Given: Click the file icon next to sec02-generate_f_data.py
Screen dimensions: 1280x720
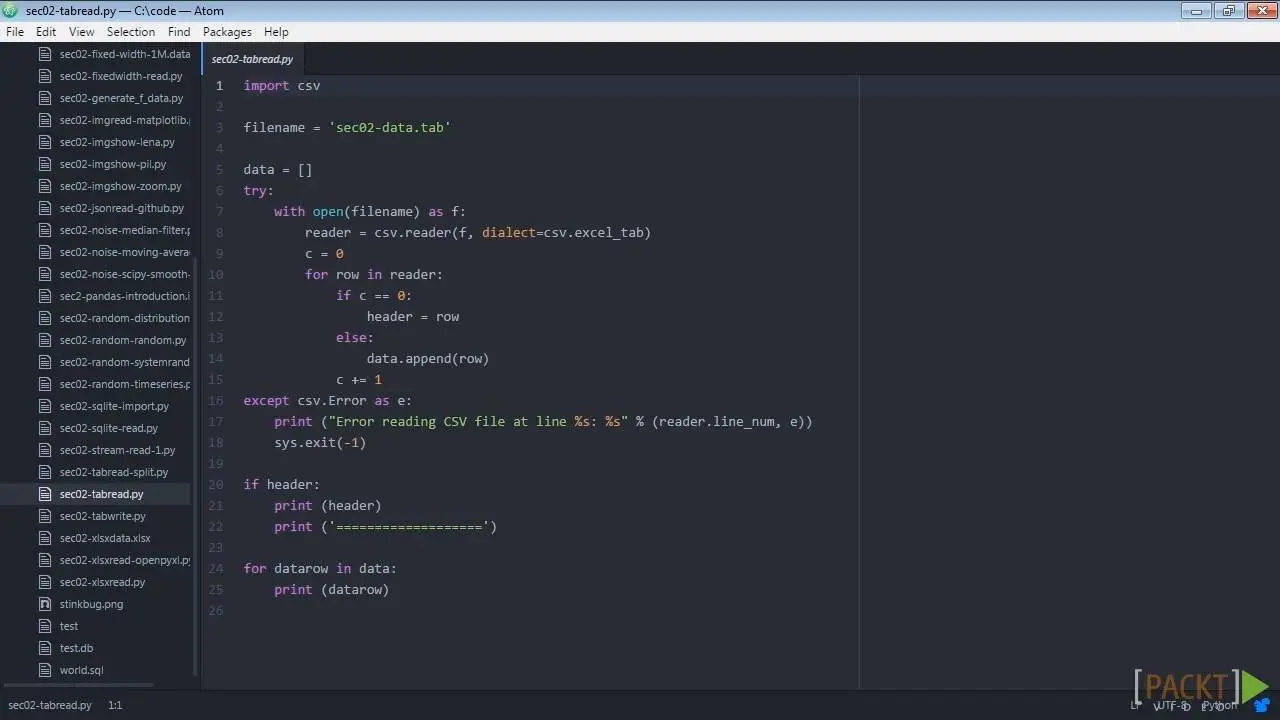Looking at the screenshot, I should click(x=44, y=98).
